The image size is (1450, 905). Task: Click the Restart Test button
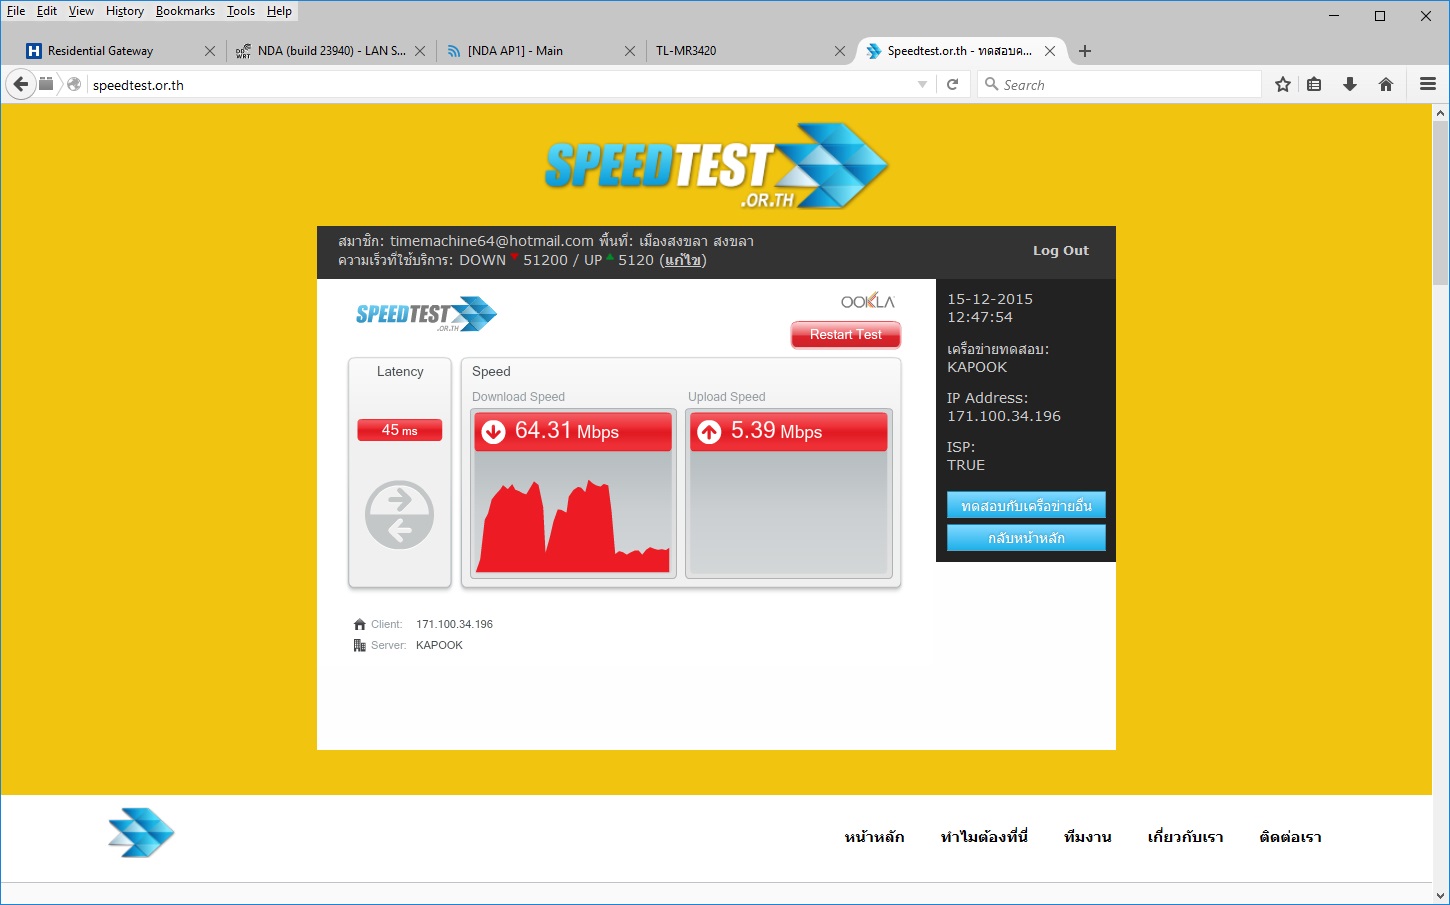pyautogui.click(x=846, y=335)
